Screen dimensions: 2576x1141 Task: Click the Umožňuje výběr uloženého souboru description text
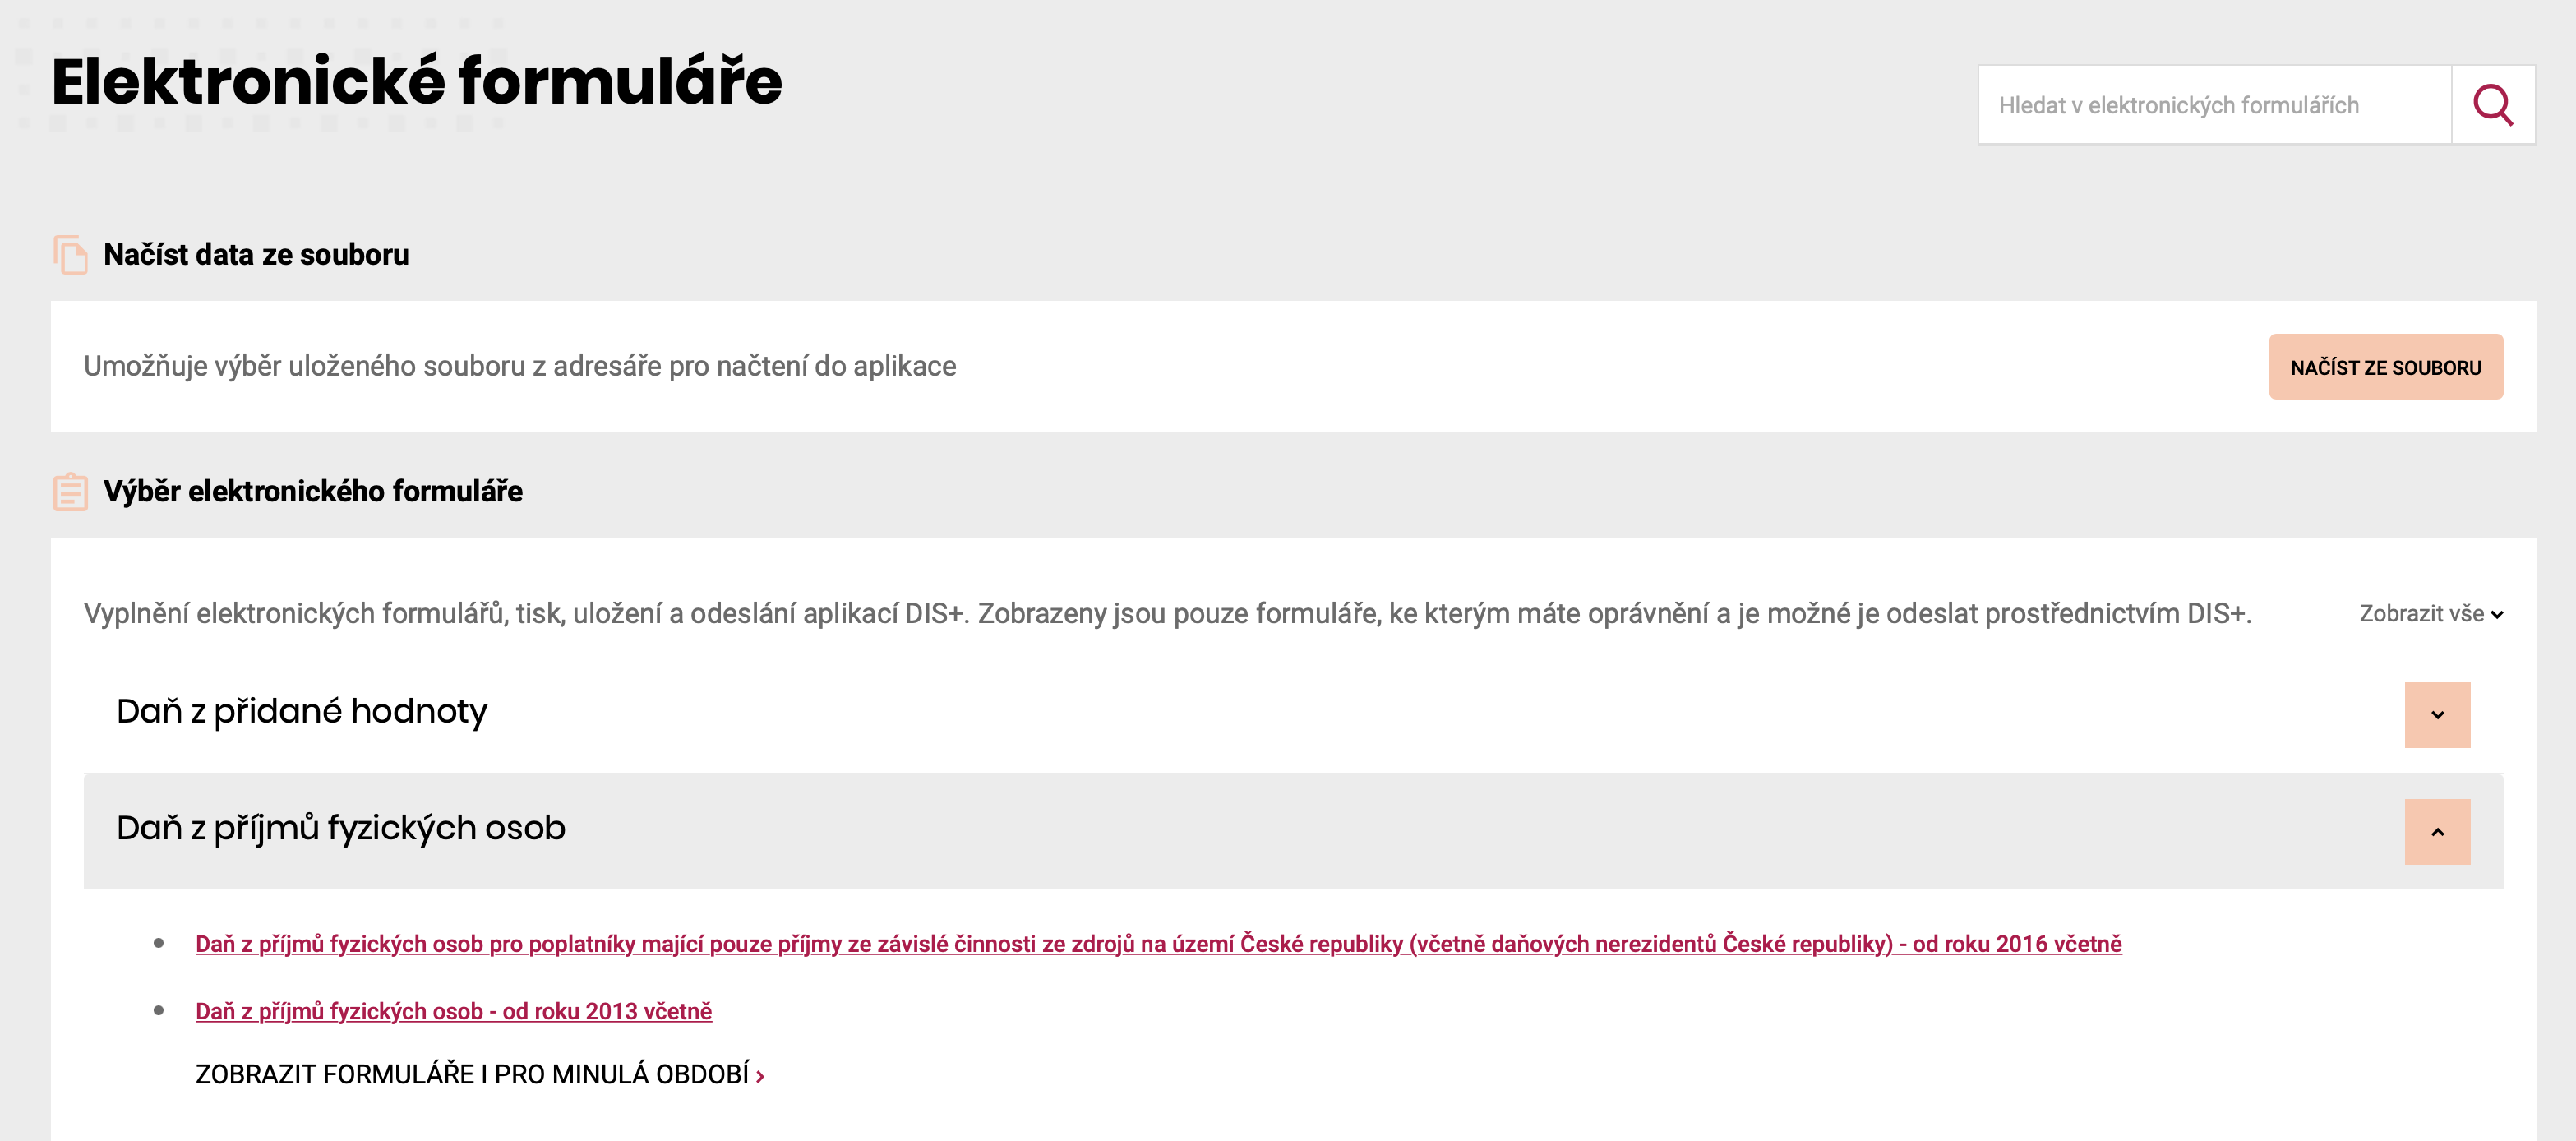point(520,366)
